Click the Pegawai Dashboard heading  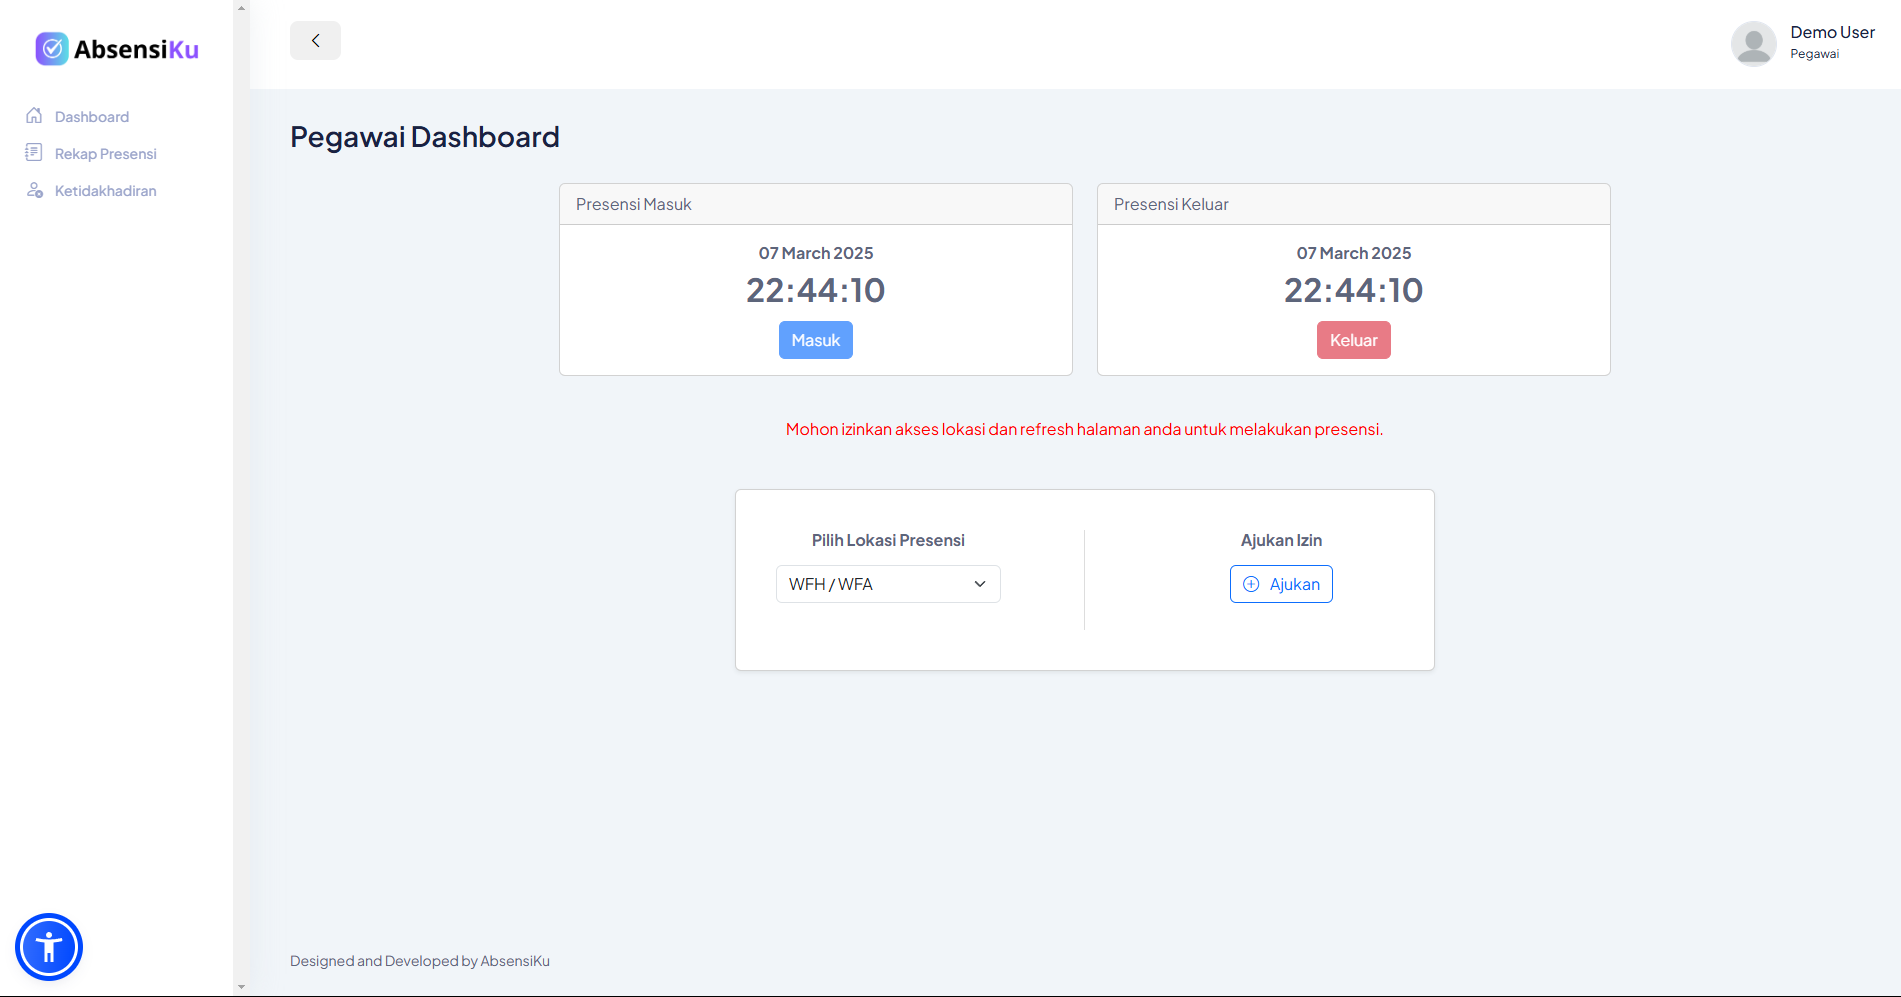coord(424,136)
